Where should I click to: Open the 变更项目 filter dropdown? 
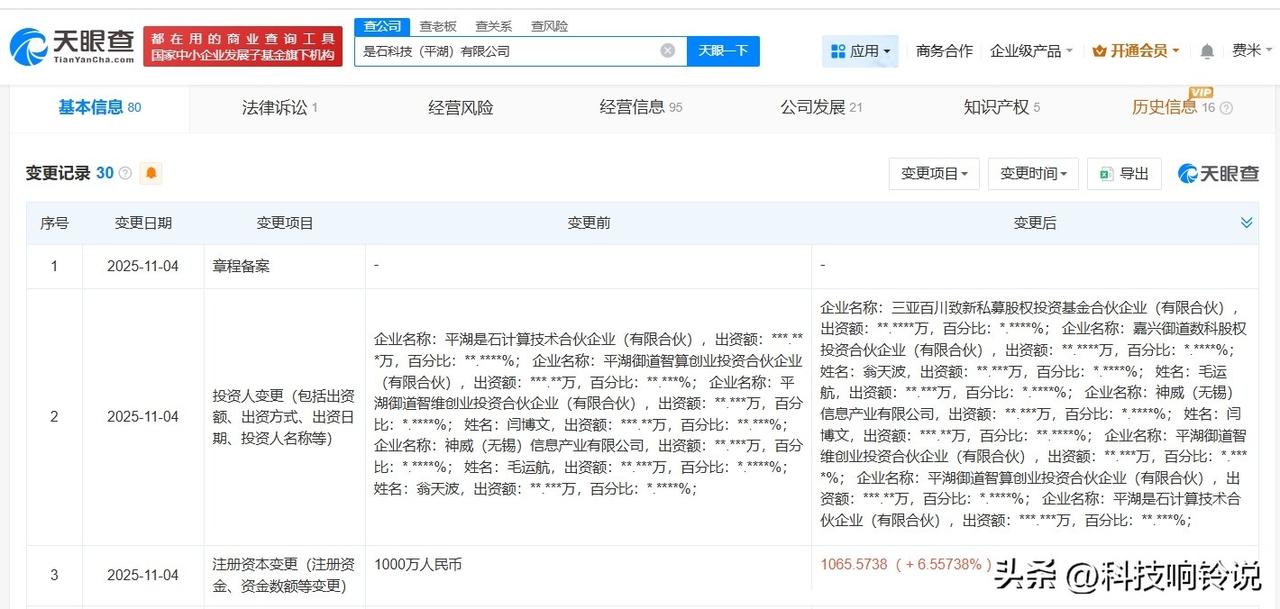pyautogui.click(x=933, y=173)
